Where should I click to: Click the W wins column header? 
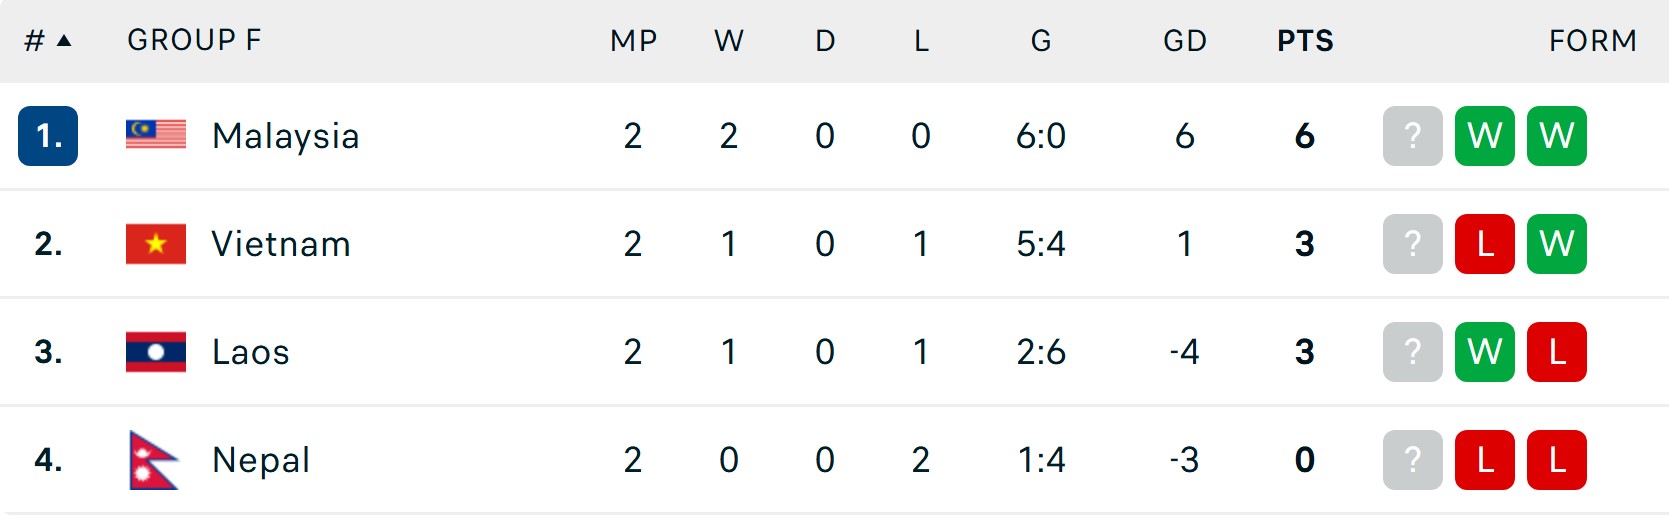click(x=729, y=41)
